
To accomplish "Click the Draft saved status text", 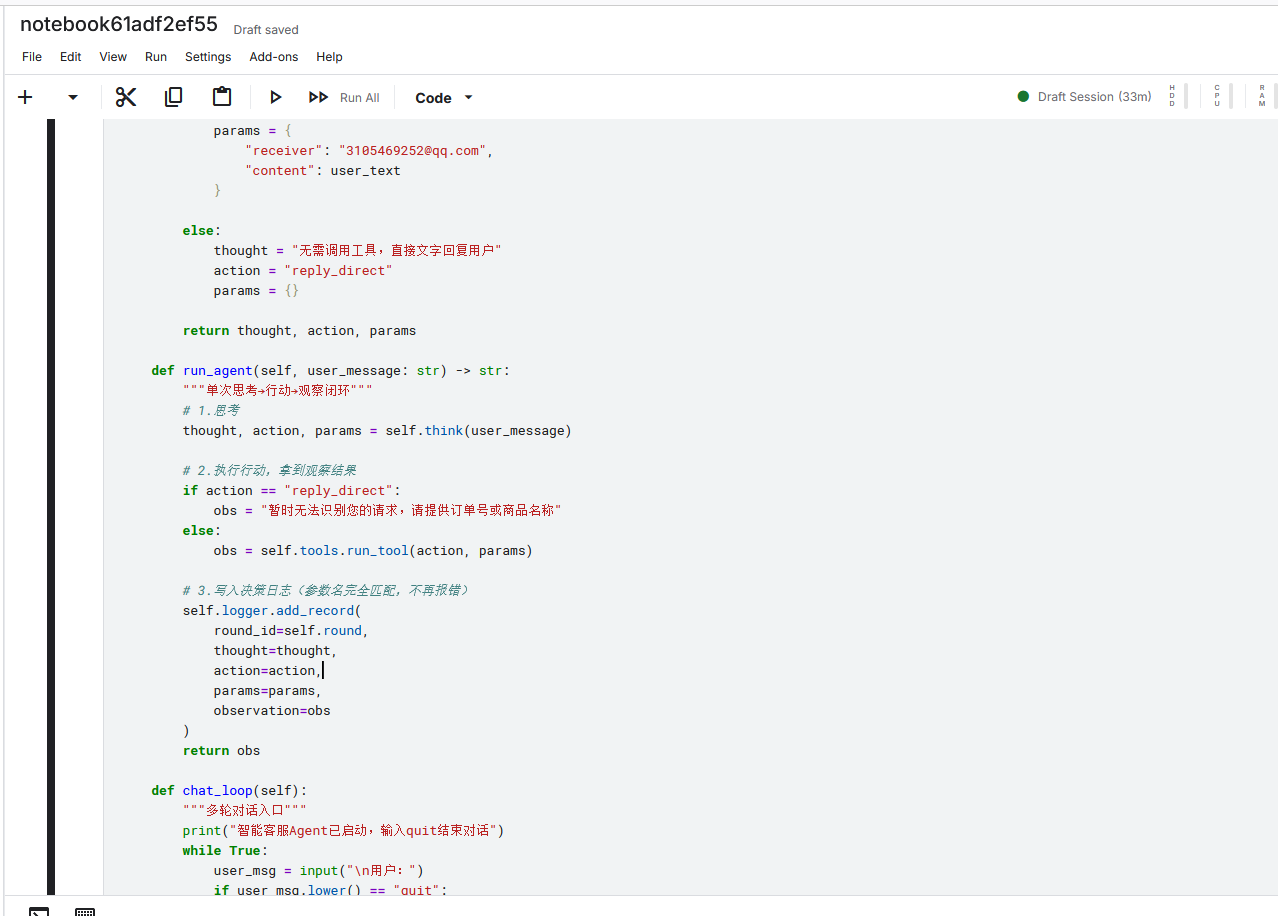I will coord(266,30).
